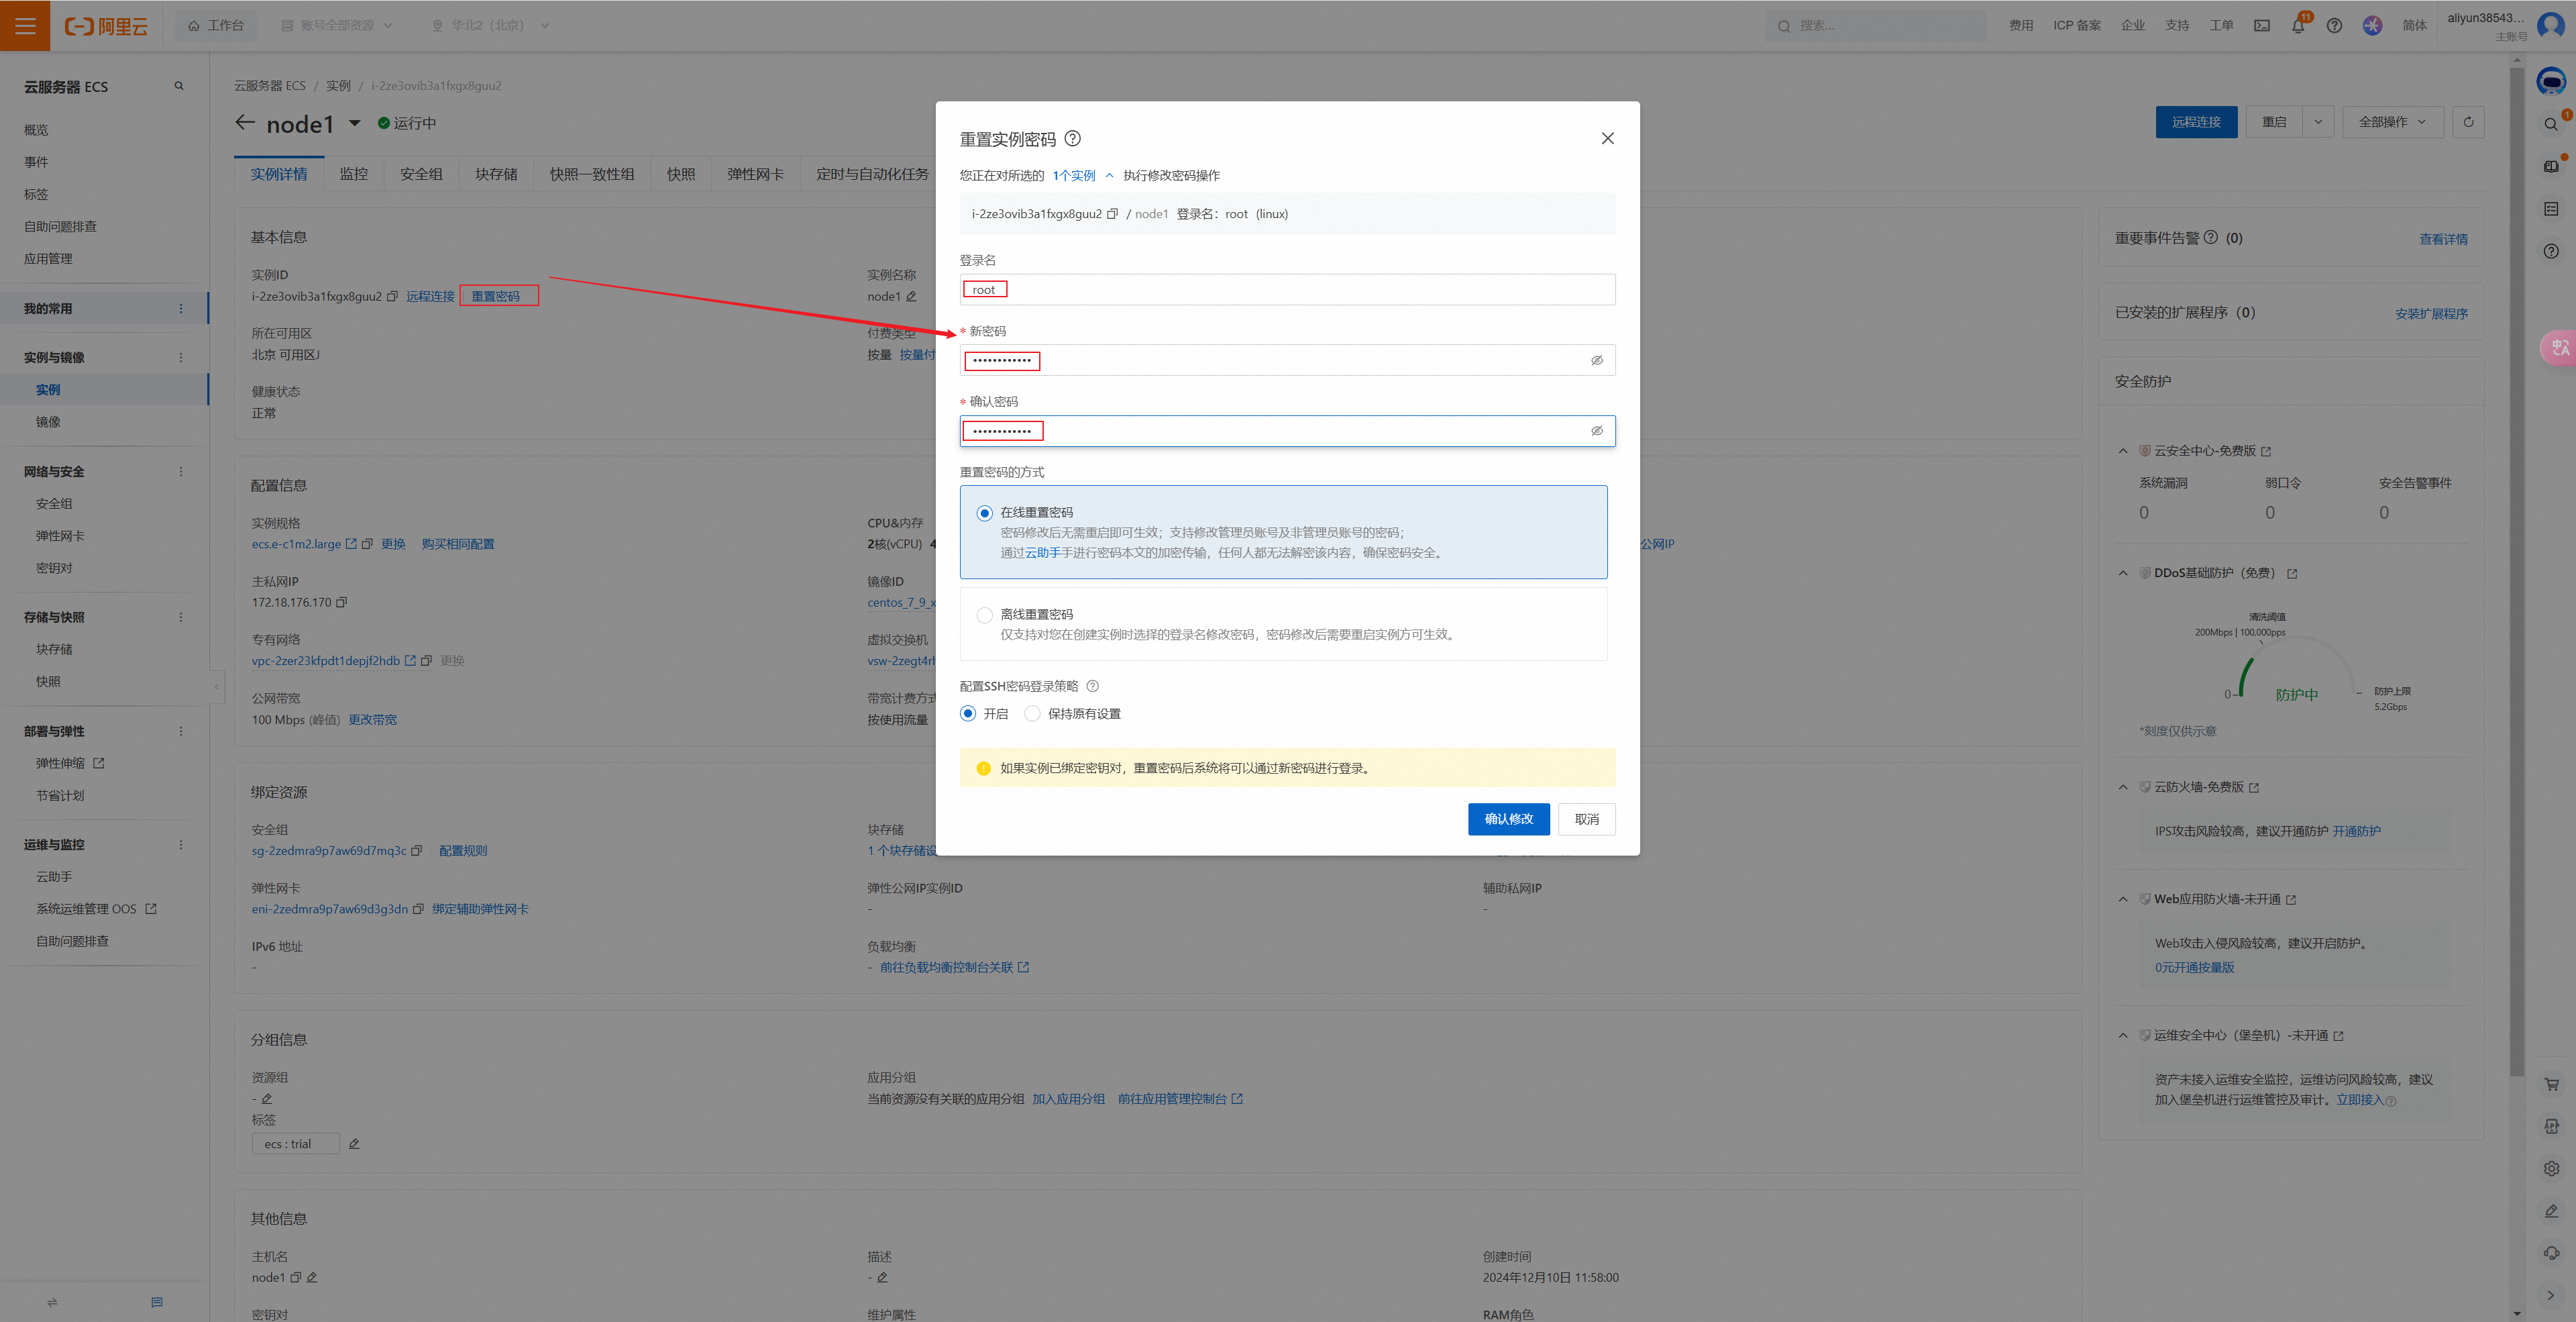The width and height of the screenshot is (2576, 1322).
Task: Copy hostname node1 icon
Action: [296, 1277]
